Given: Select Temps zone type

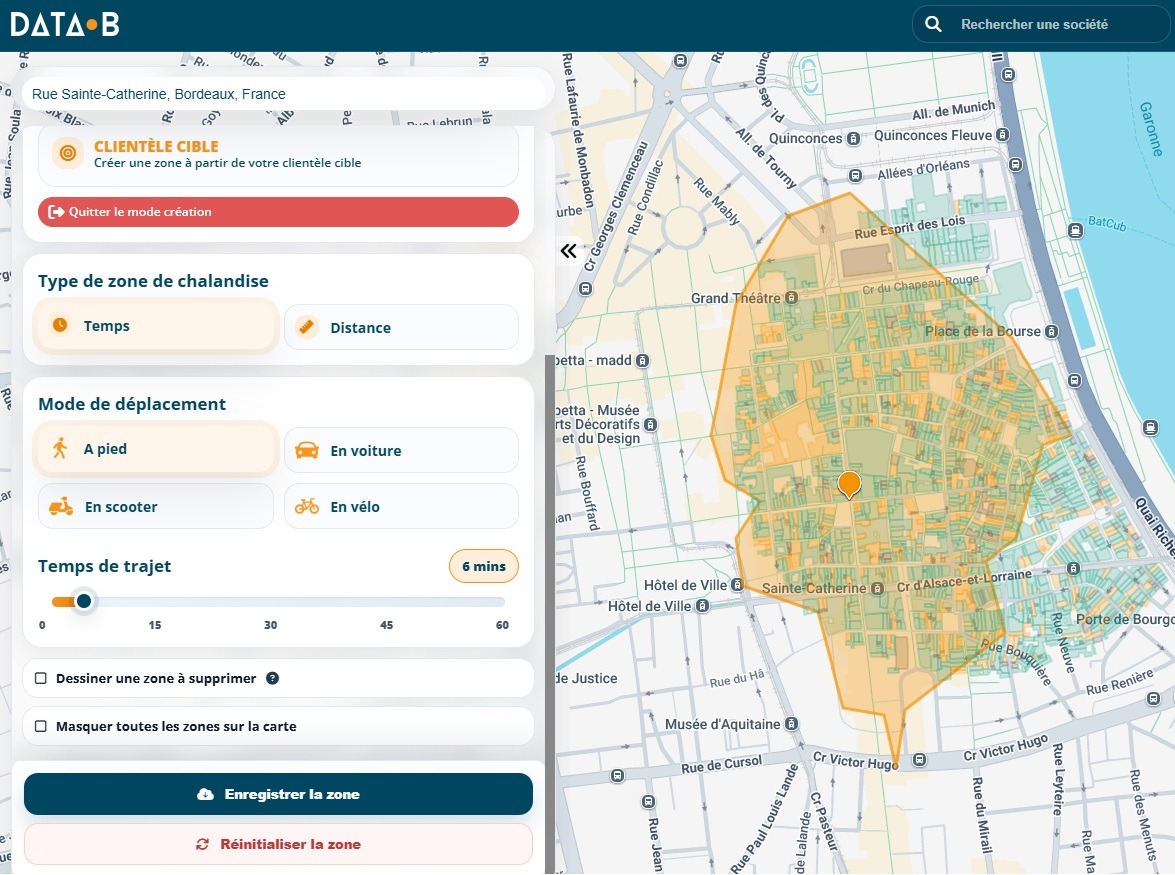Looking at the screenshot, I should pyautogui.click(x=156, y=326).
